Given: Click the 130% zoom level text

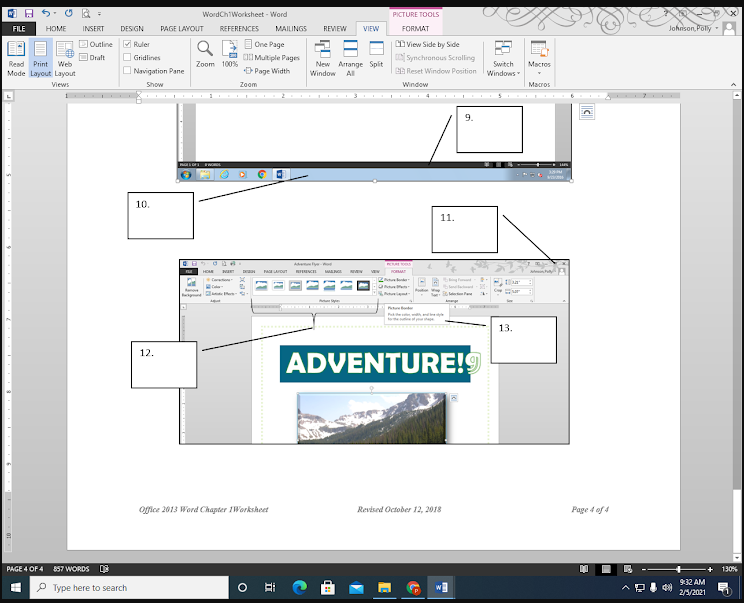Looking at the screenshot, I should tap(730, 569).
